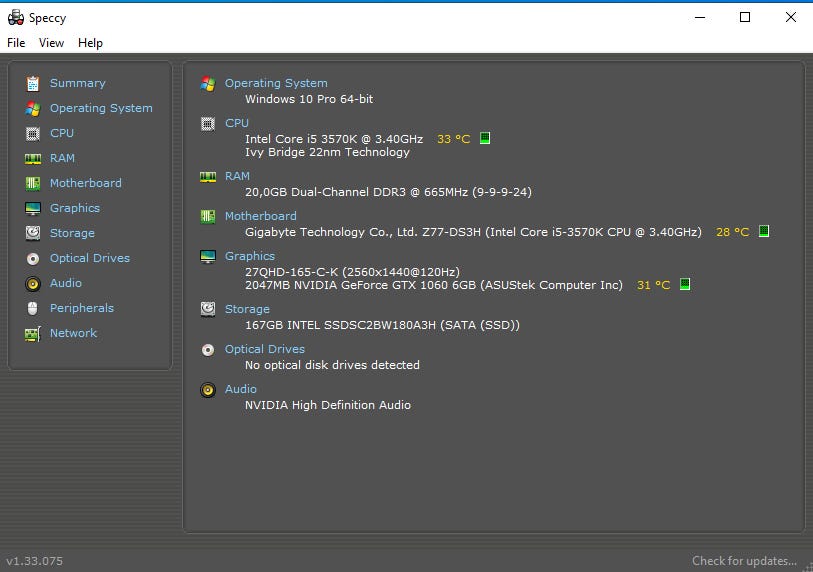Click the Operating System heading link in summary
Screen dimensions: 813x572
point(276,83)
